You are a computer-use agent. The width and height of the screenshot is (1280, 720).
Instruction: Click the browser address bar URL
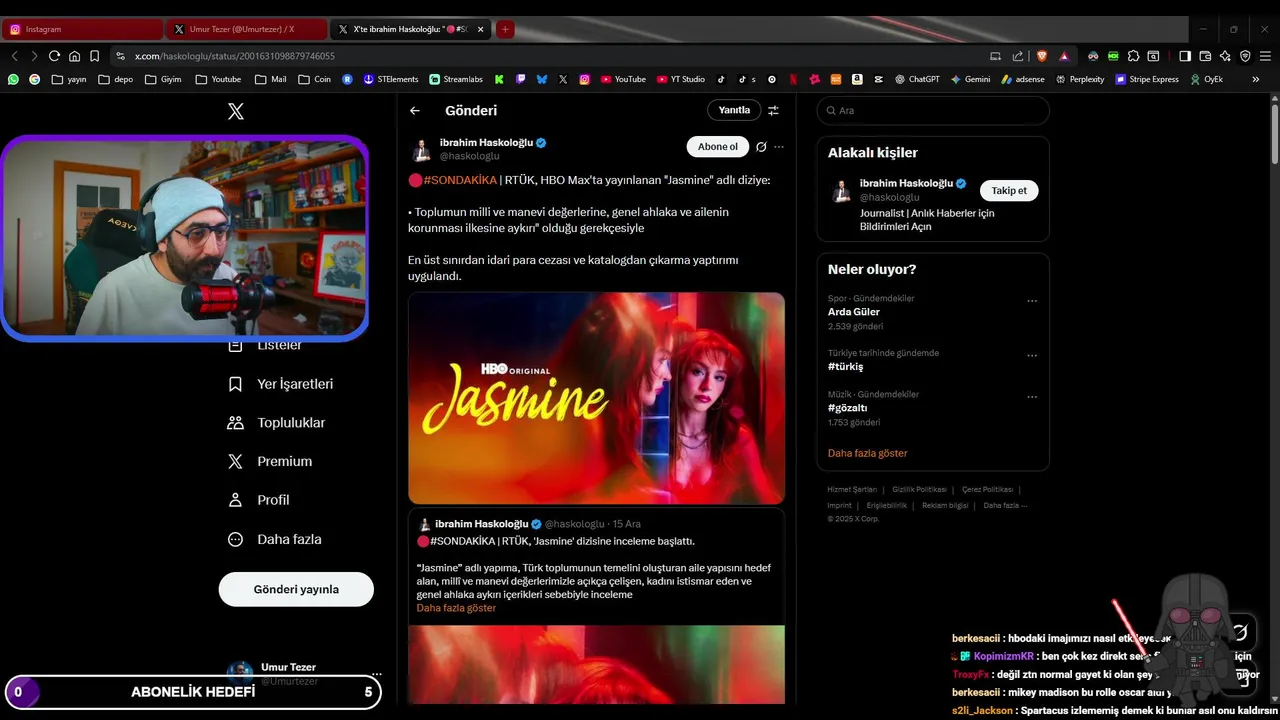234,56
